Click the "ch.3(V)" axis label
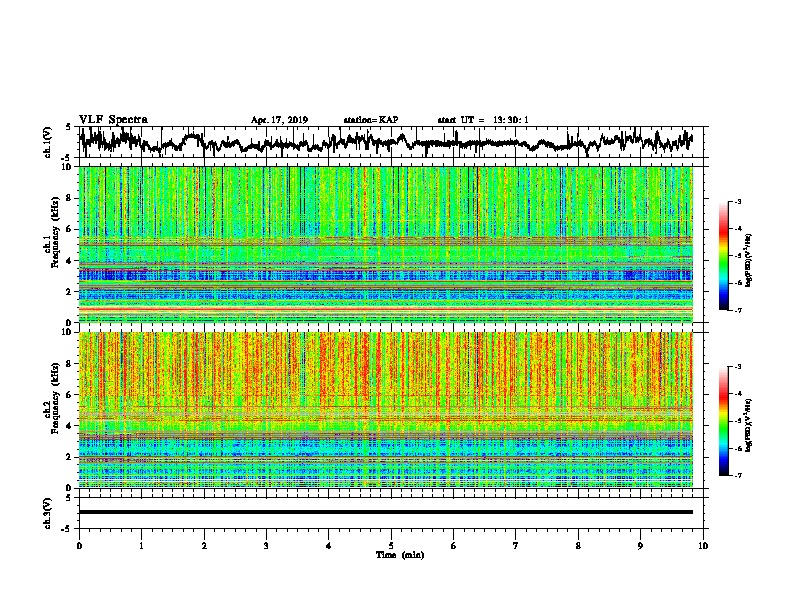The width and height of the screenshot is (792, 612). 47,513
